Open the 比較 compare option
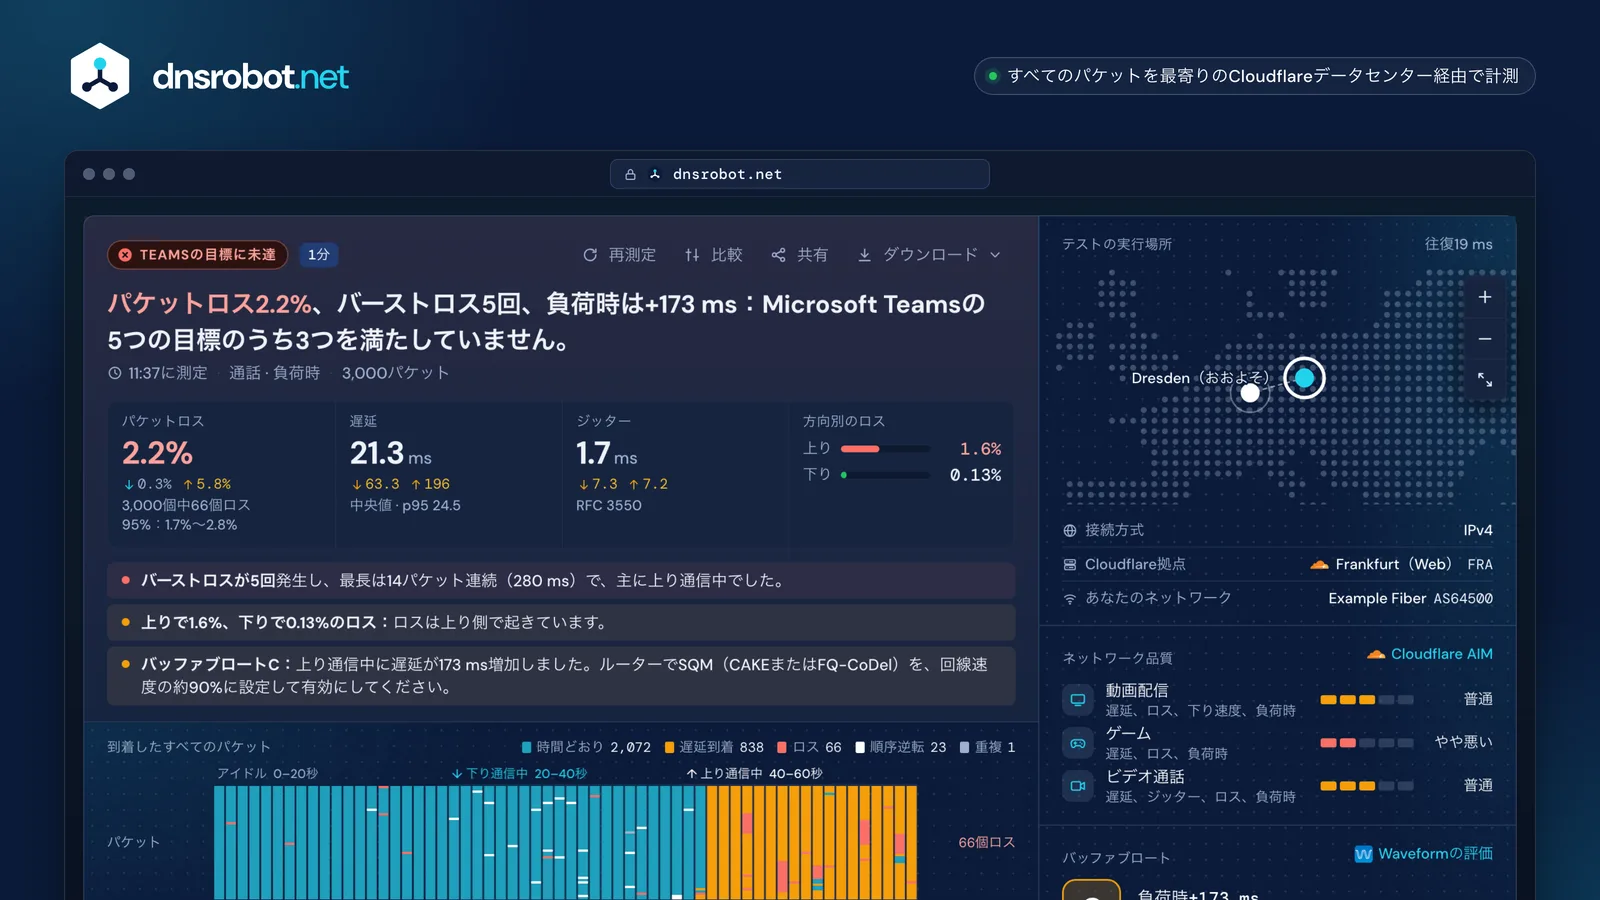Image resolution: width=1600 pixels, height=900 pixels. pos(714,255)
